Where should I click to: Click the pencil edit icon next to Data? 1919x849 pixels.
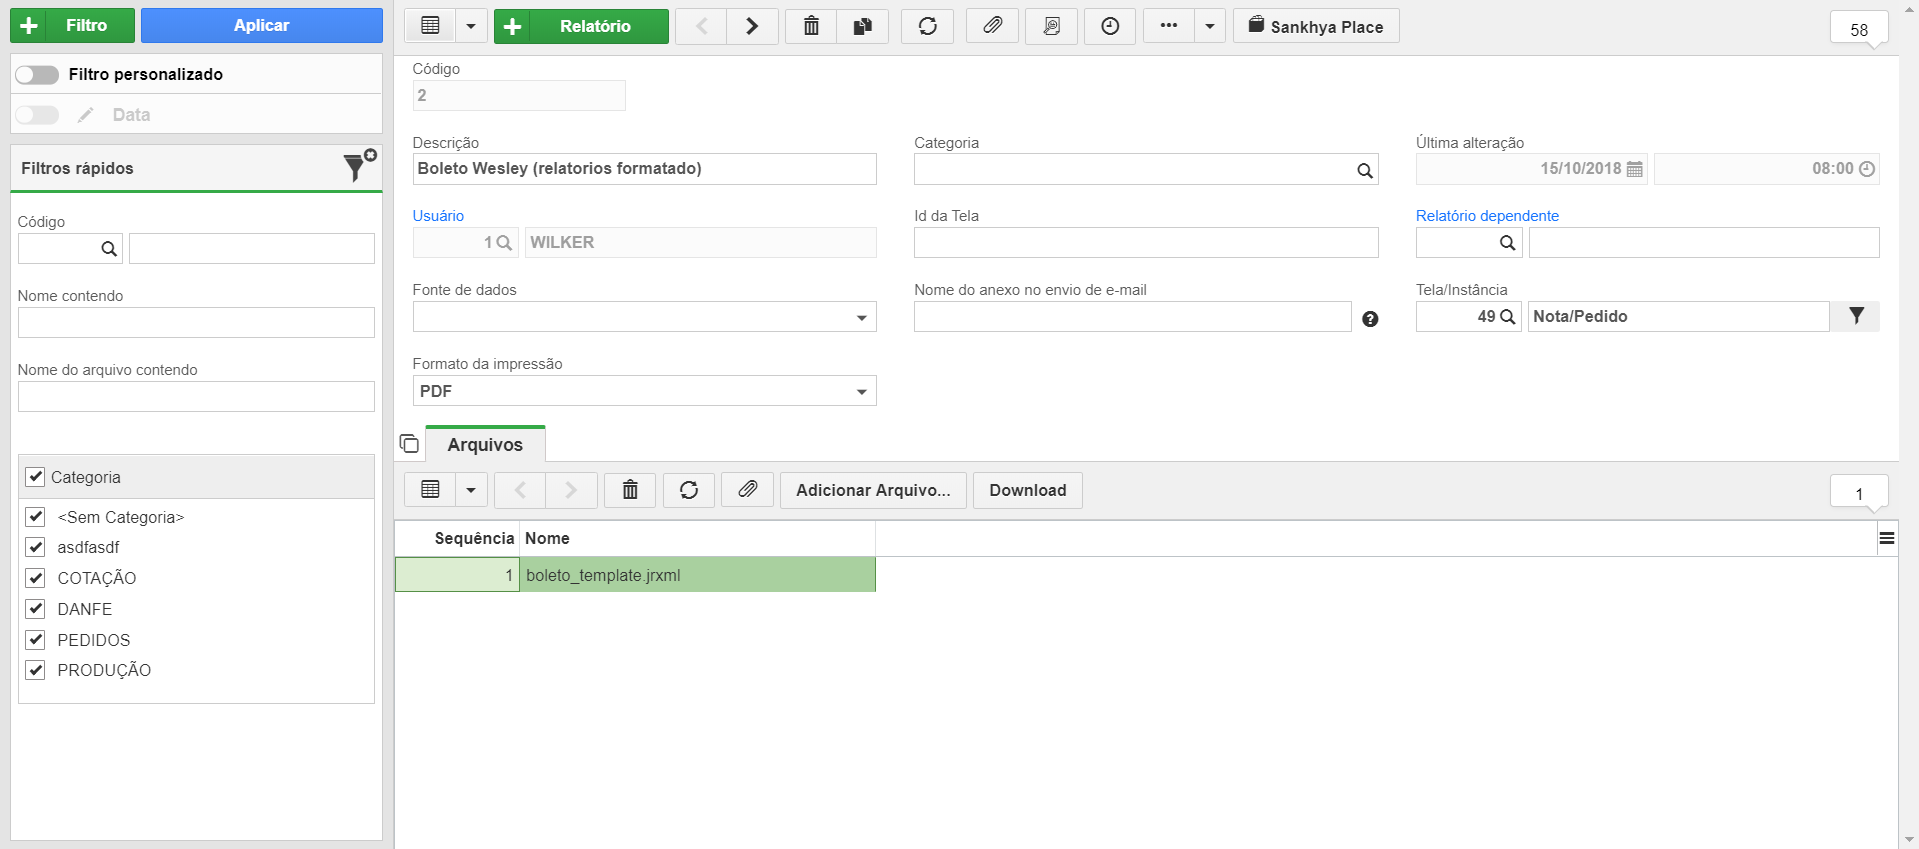click(x=86, y=115)
